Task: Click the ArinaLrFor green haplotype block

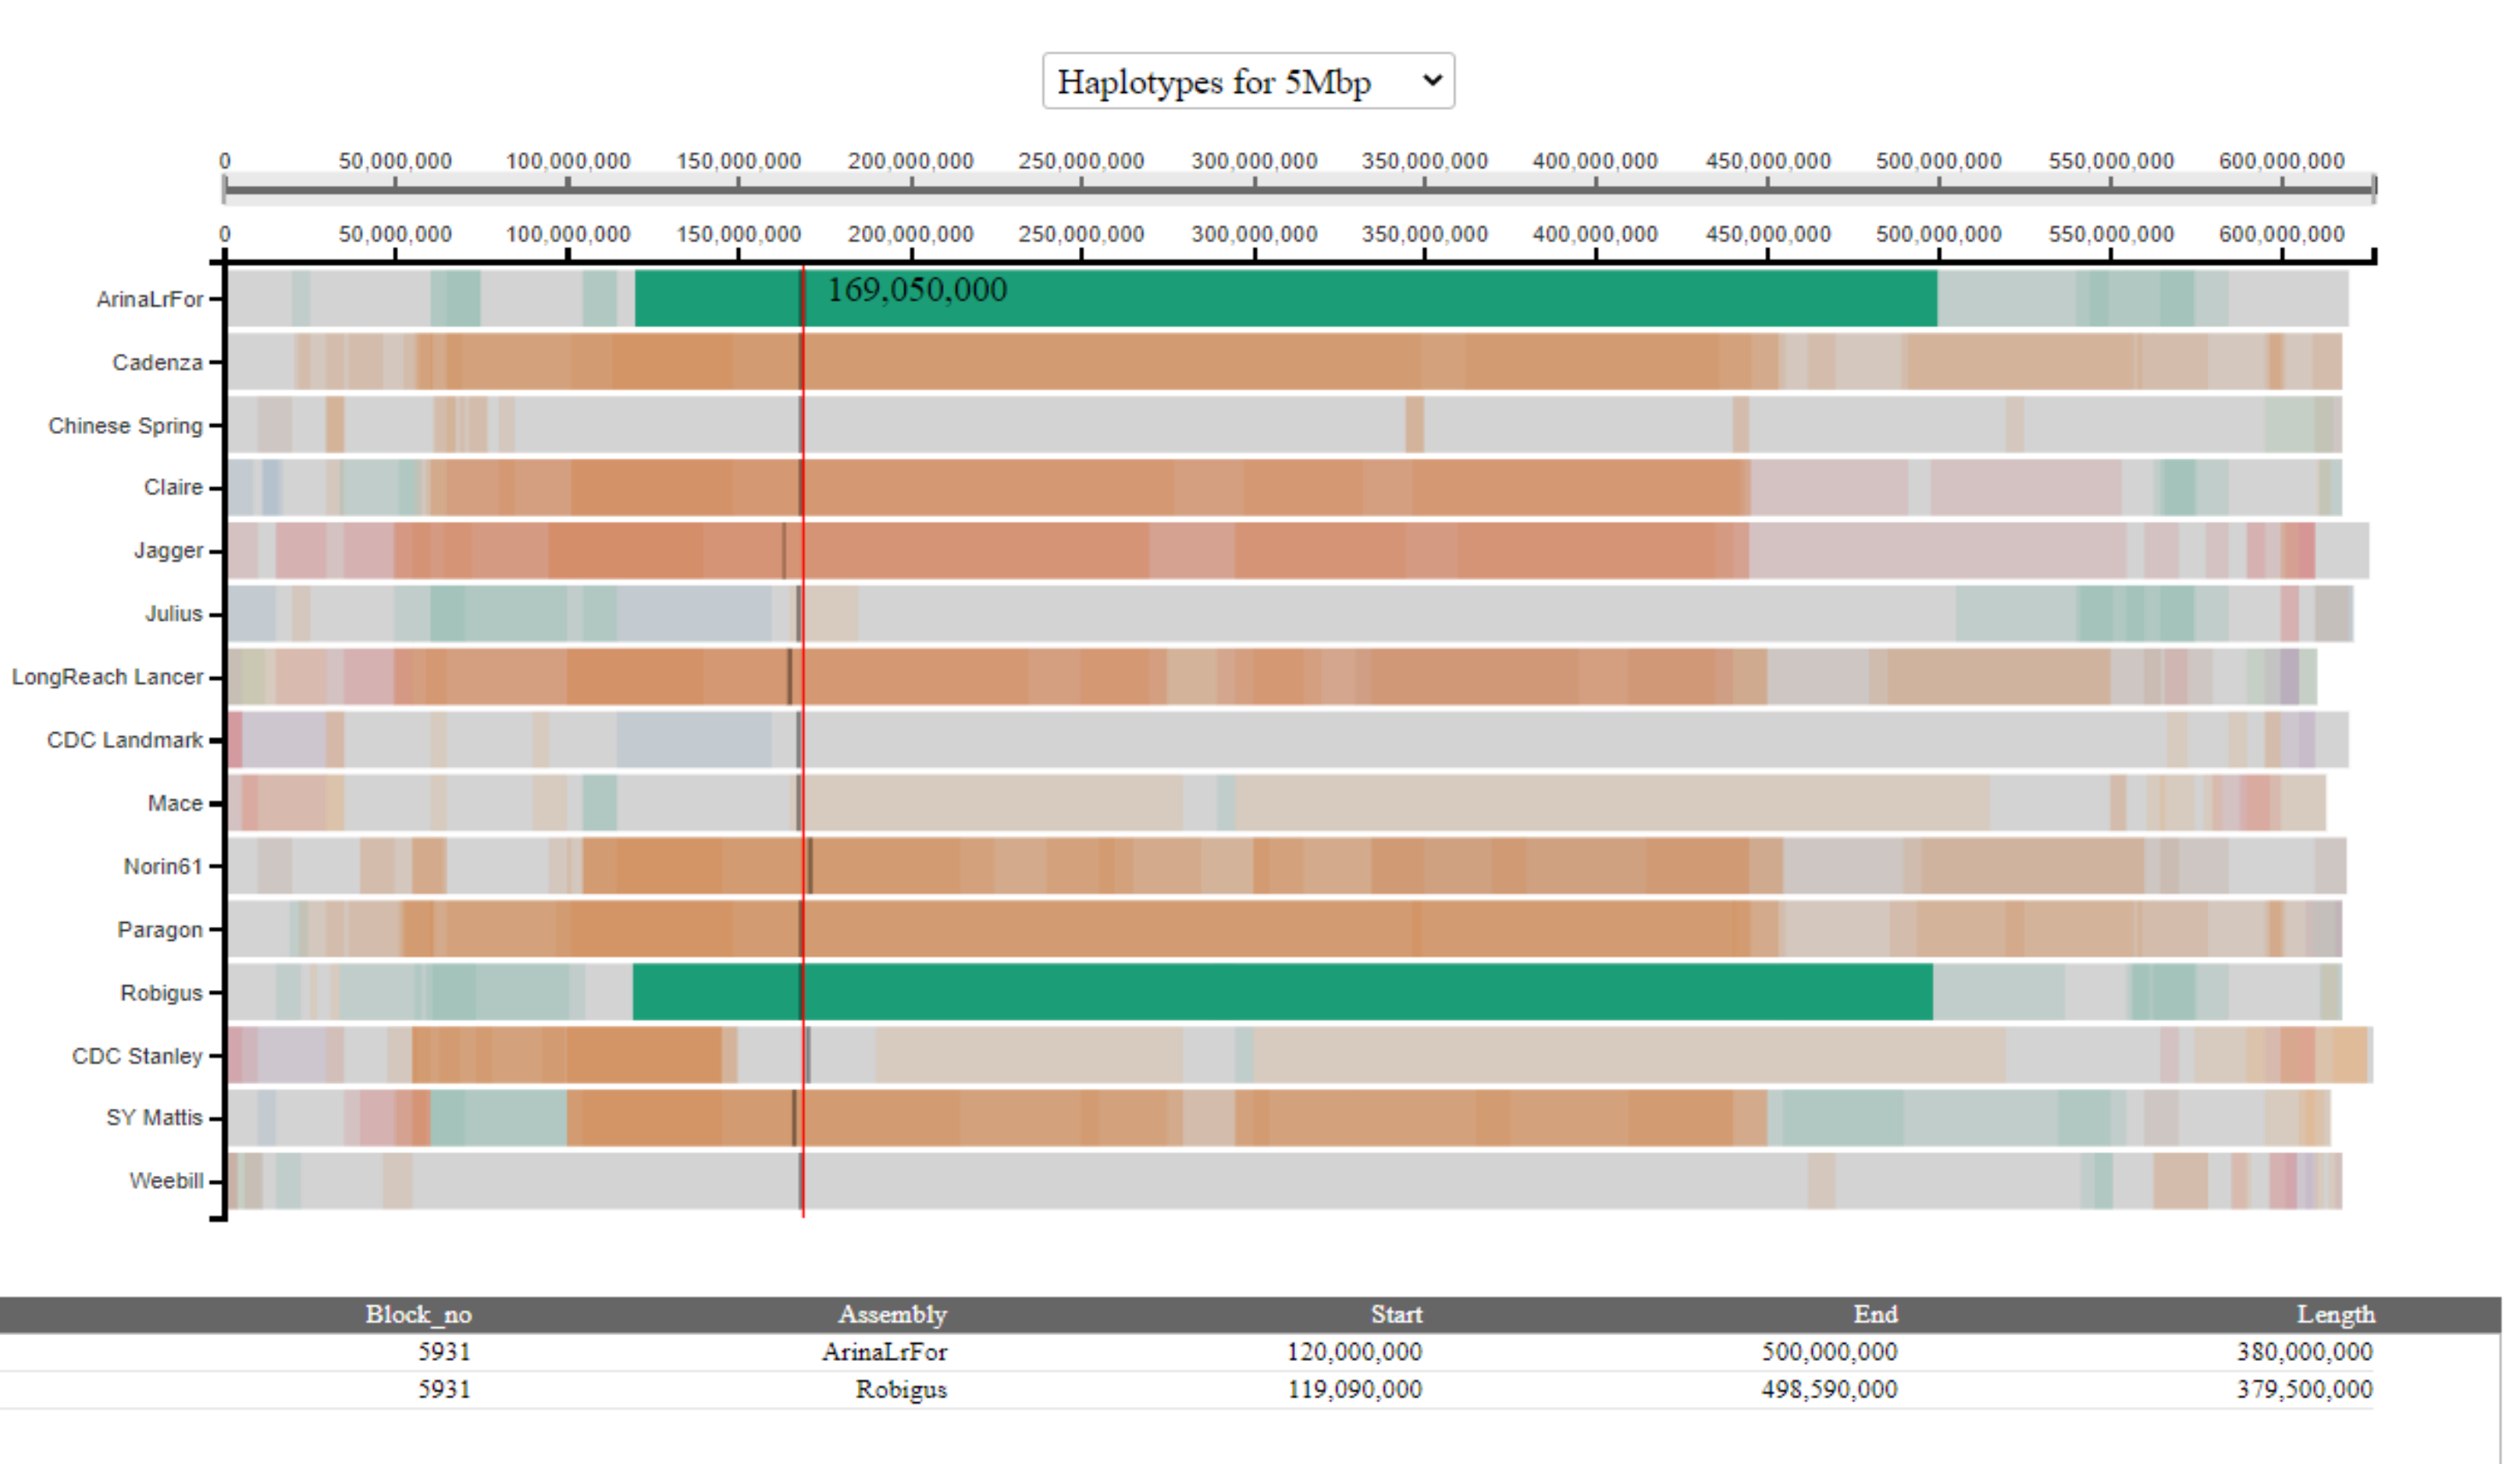Action: point(1285,298)
